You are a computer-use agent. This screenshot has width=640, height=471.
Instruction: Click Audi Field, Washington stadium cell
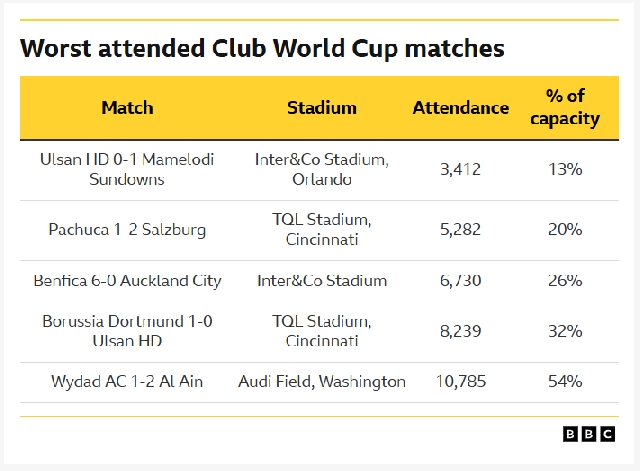tap(322, 382)
